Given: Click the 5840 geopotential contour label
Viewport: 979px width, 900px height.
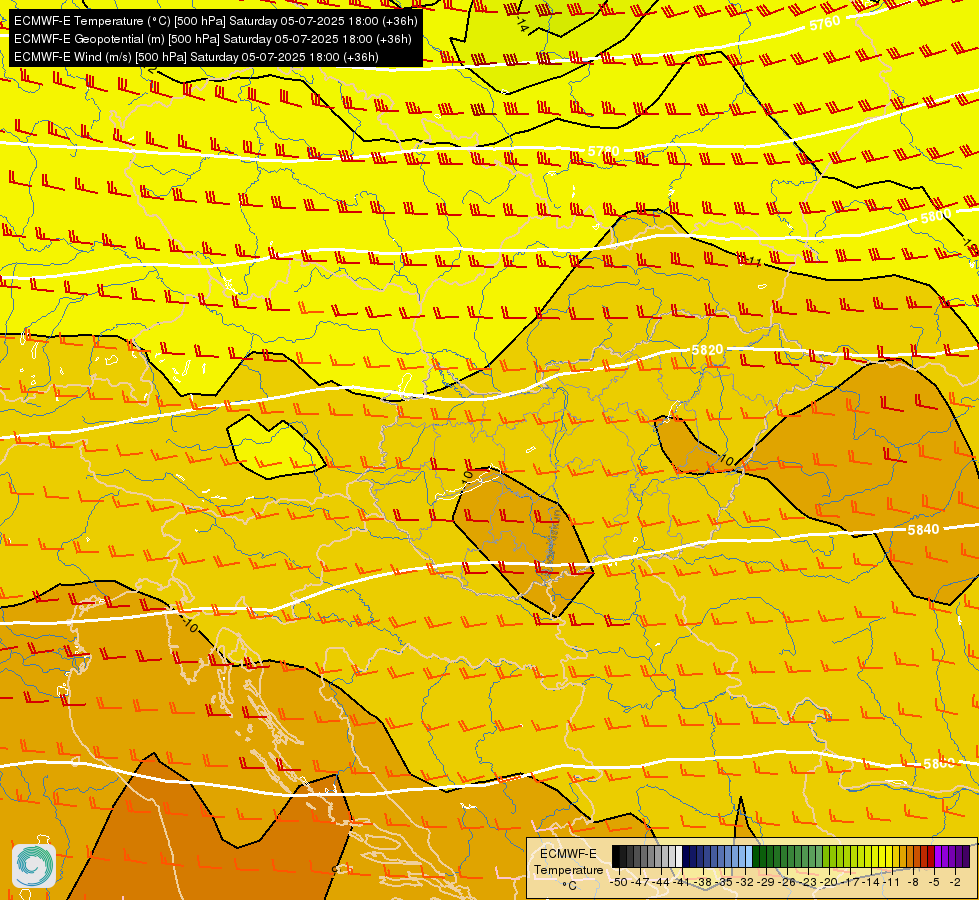Looking at the screenshot, I should tap(923, 530).
